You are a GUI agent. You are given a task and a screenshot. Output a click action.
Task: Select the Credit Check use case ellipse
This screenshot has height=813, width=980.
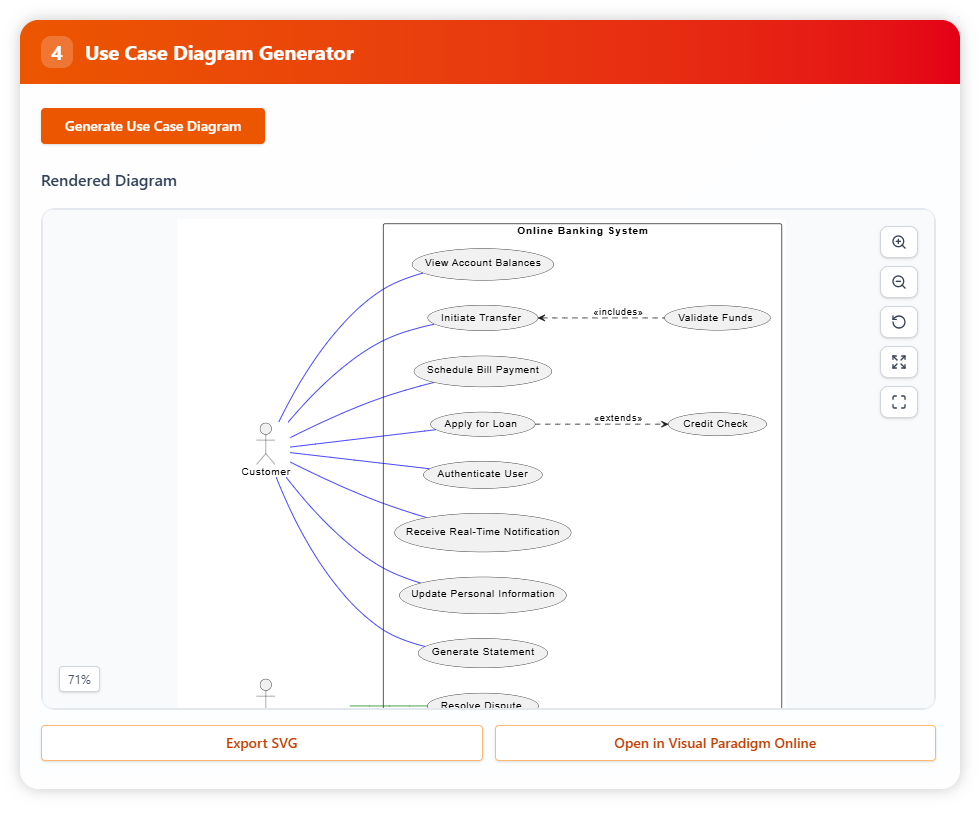(x=715, y=424)
